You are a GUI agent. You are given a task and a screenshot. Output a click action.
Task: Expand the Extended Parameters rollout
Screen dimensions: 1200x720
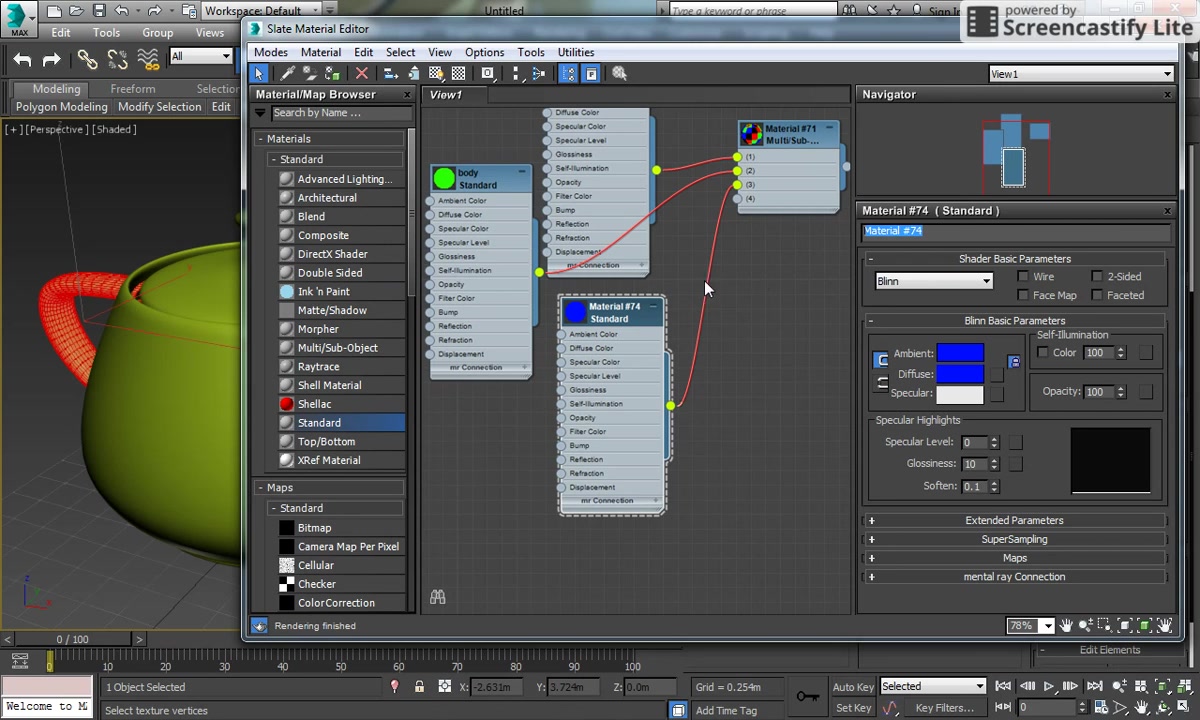coord(1014,521)
